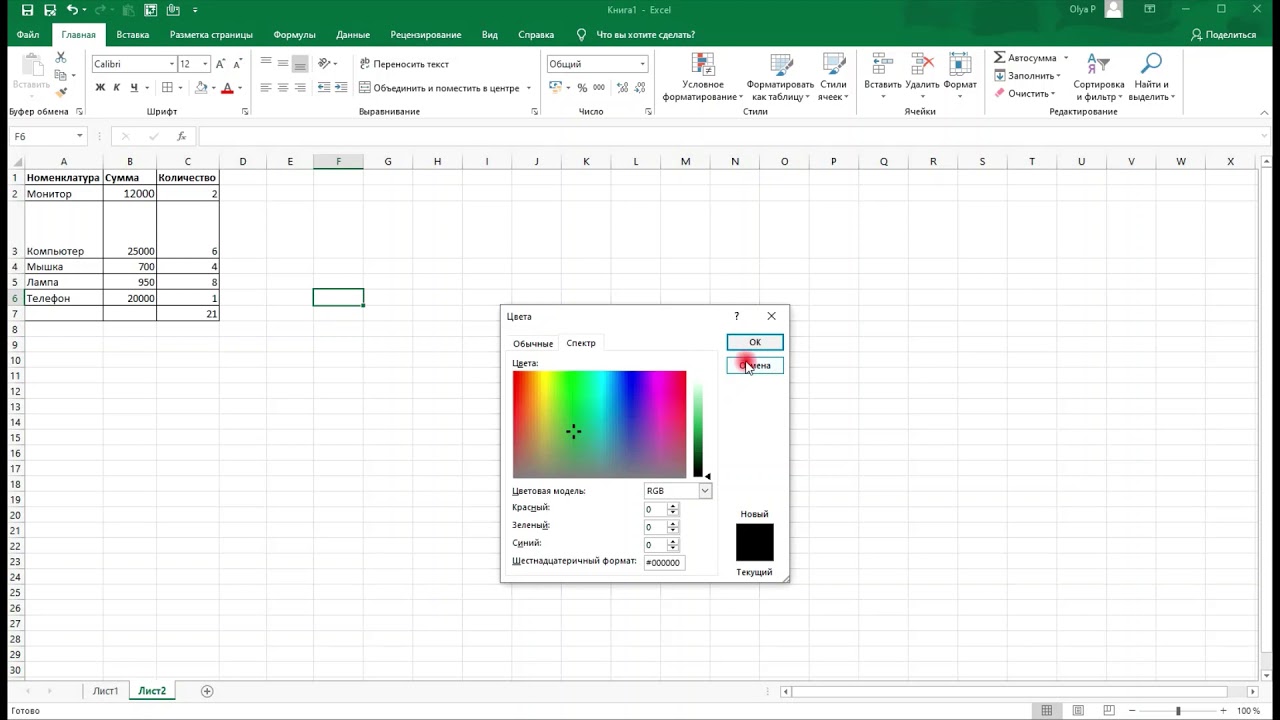This screenshot has height=720, width=1280.
Task: Increase the cell indent
Action: 343,88
